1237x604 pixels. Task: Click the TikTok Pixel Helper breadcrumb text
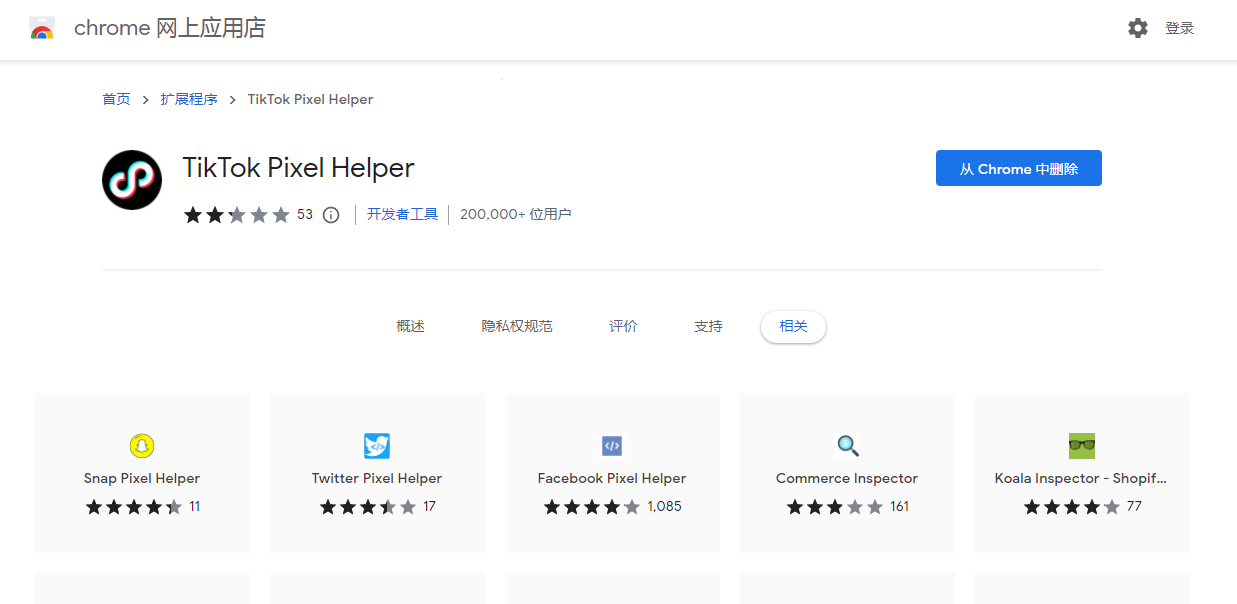pos(311,100)
